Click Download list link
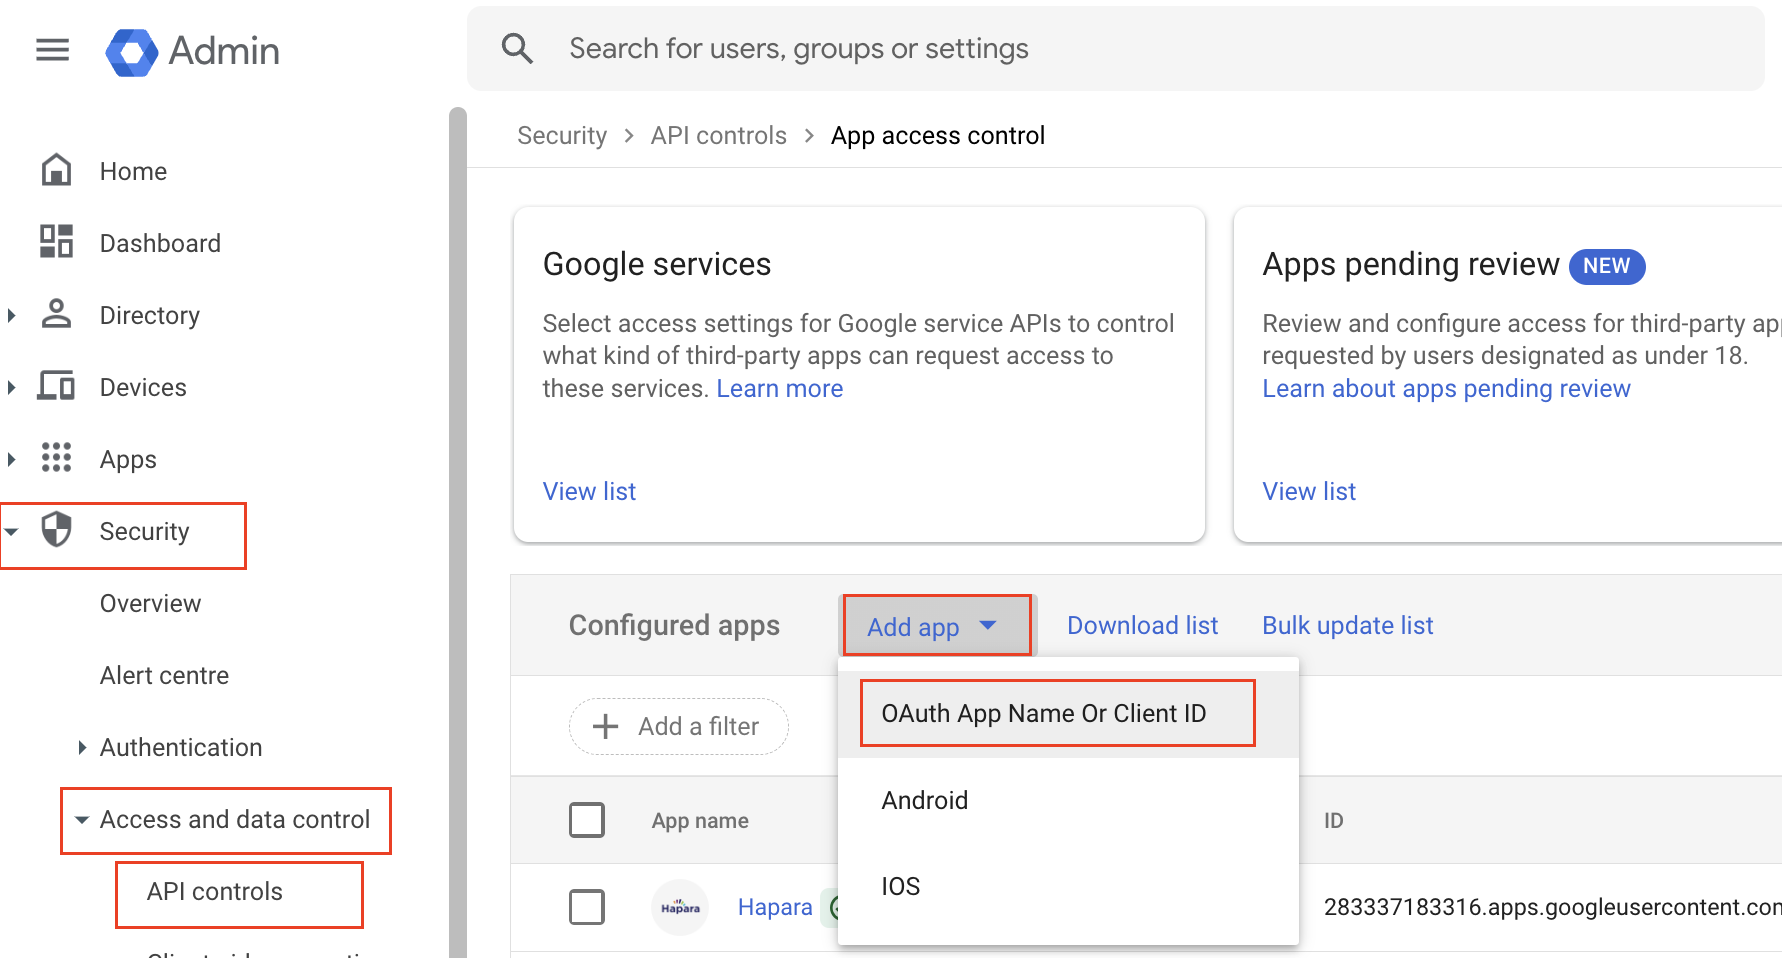Screen dimensions: 1782x958 point(1142,625)
